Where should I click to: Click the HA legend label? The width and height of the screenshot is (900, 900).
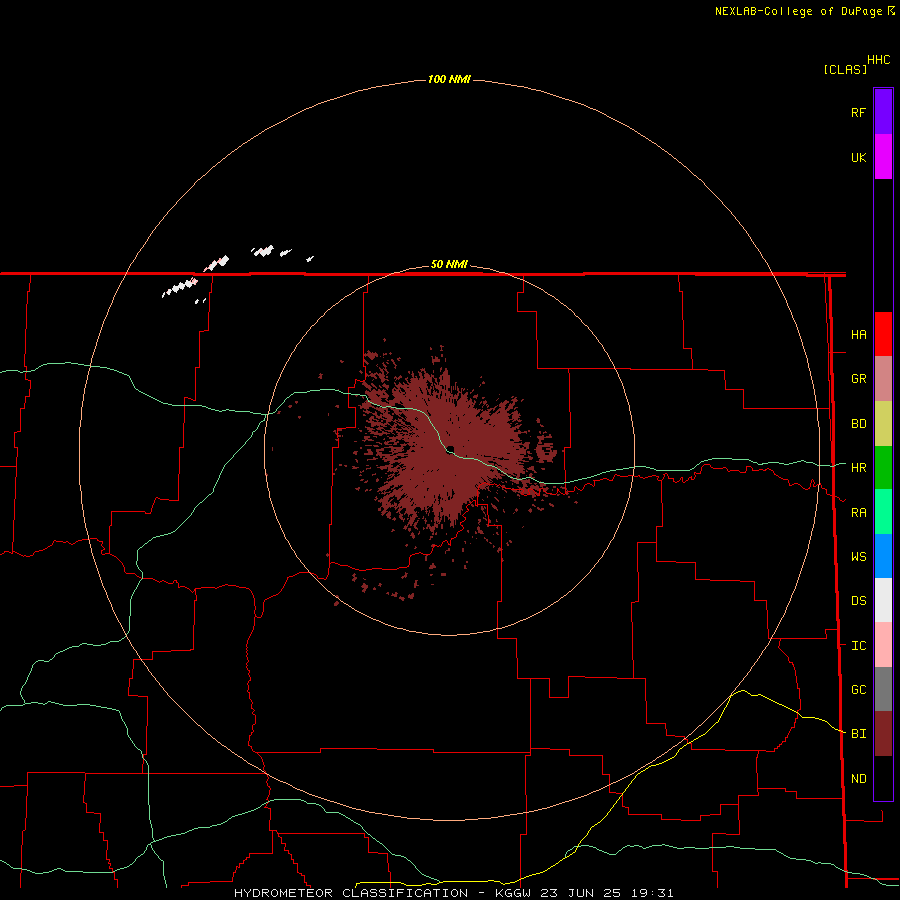tap(858, 334)
